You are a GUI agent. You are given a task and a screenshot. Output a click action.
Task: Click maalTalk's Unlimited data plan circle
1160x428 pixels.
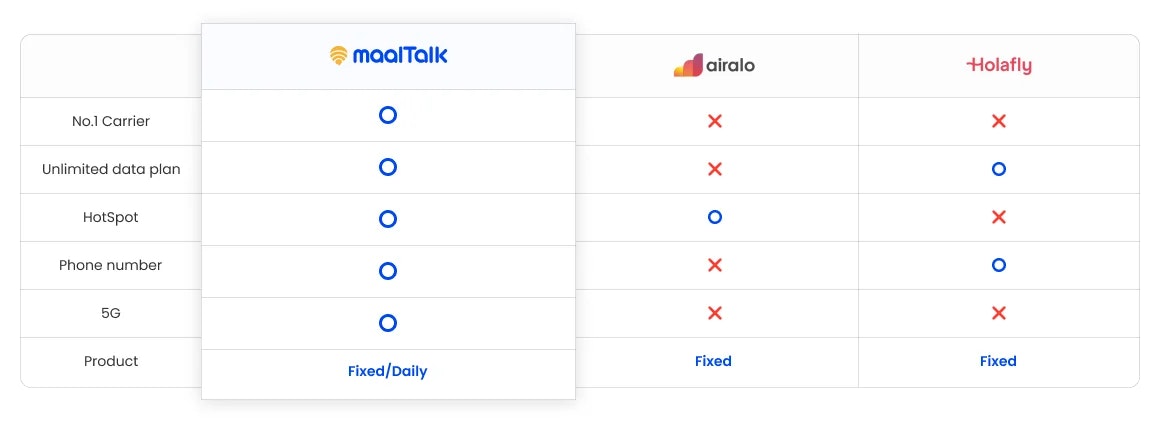pos(388,167)
